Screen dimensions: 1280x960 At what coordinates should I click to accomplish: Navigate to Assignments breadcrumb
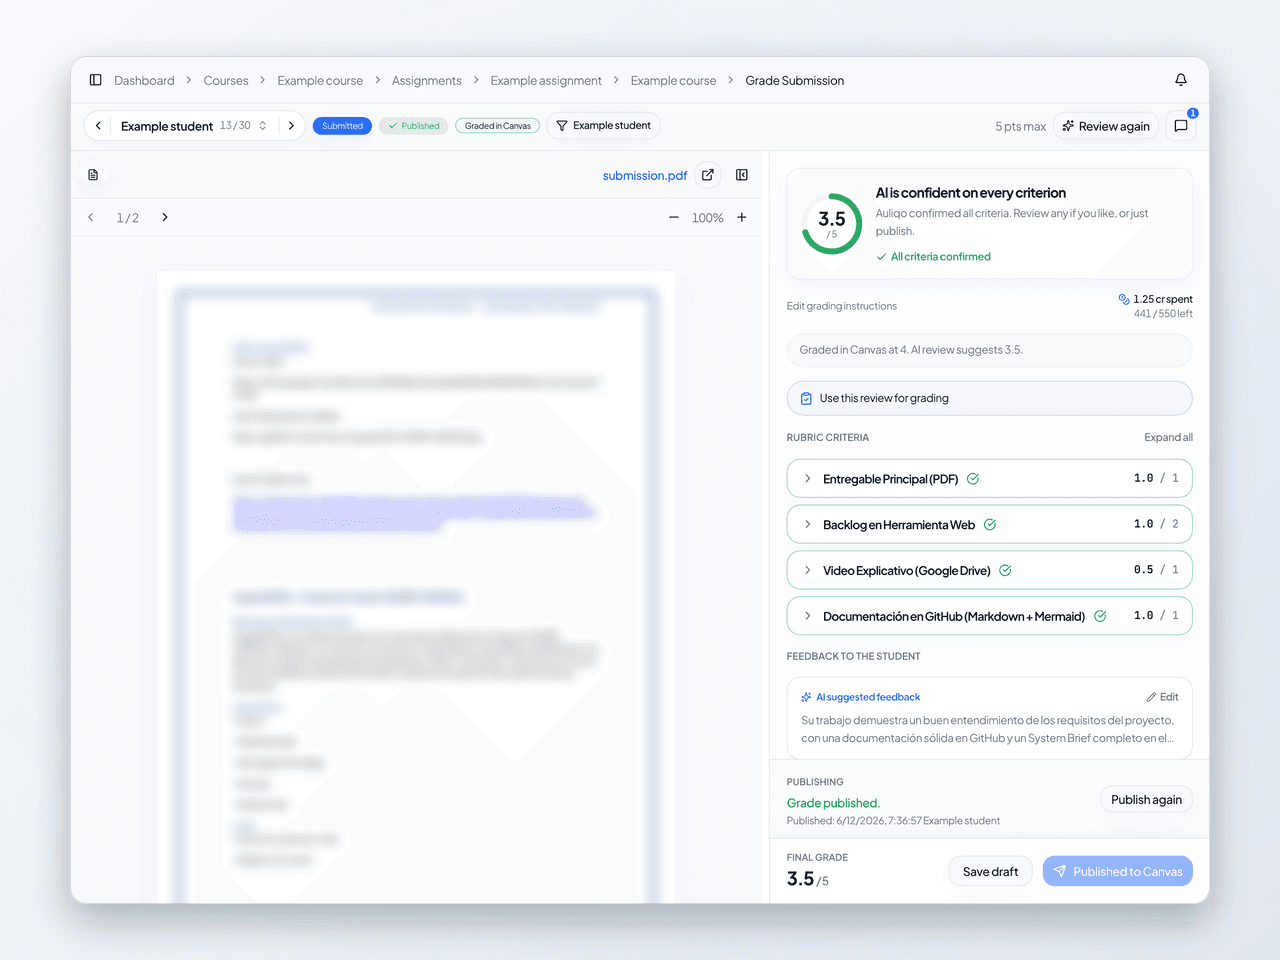[427, 80]
